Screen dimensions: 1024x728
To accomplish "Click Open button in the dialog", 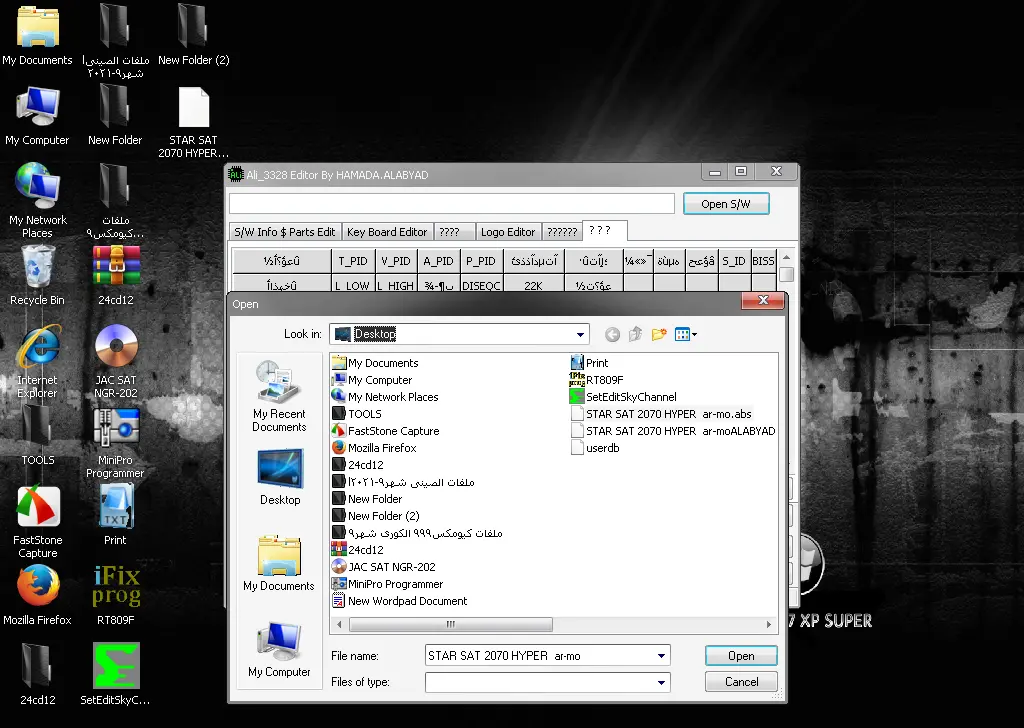I will [741, 656].
